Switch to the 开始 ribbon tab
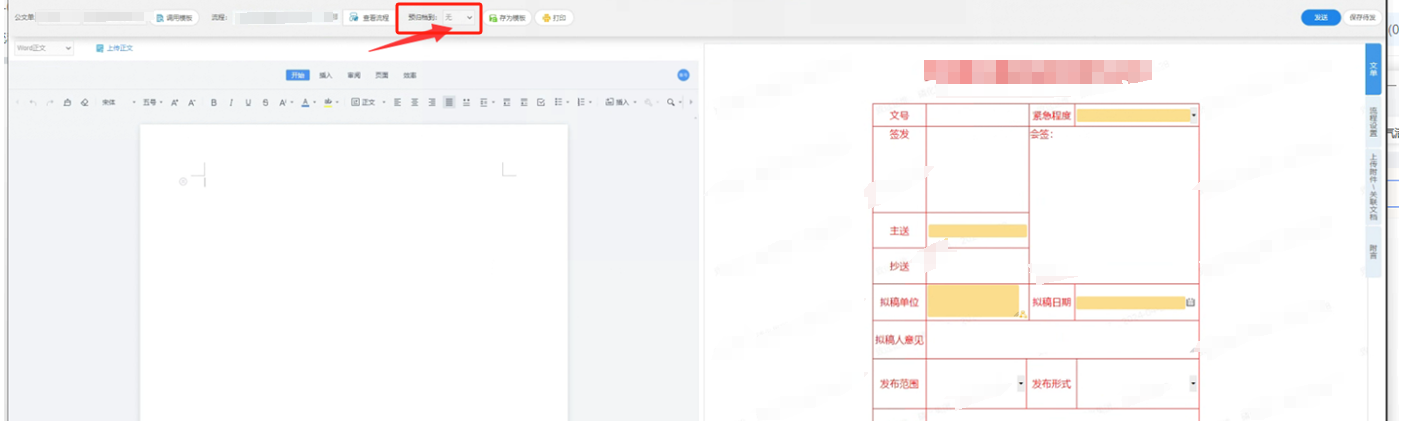This screenshot has height=421, width=1403. coord(298,75)
